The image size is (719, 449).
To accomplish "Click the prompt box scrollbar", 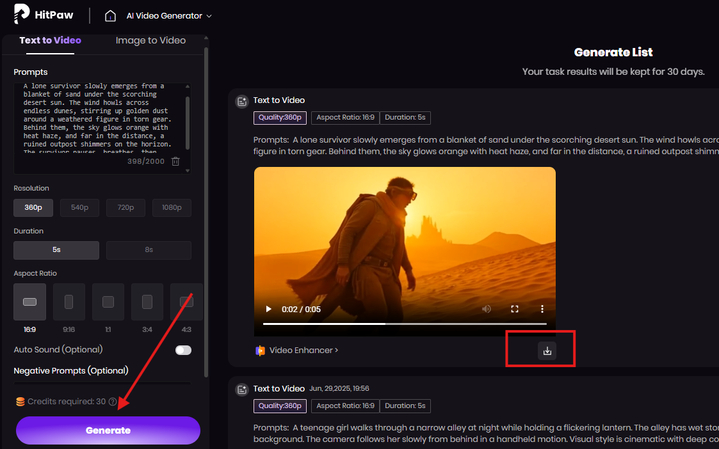I will (x=187, y=123).
